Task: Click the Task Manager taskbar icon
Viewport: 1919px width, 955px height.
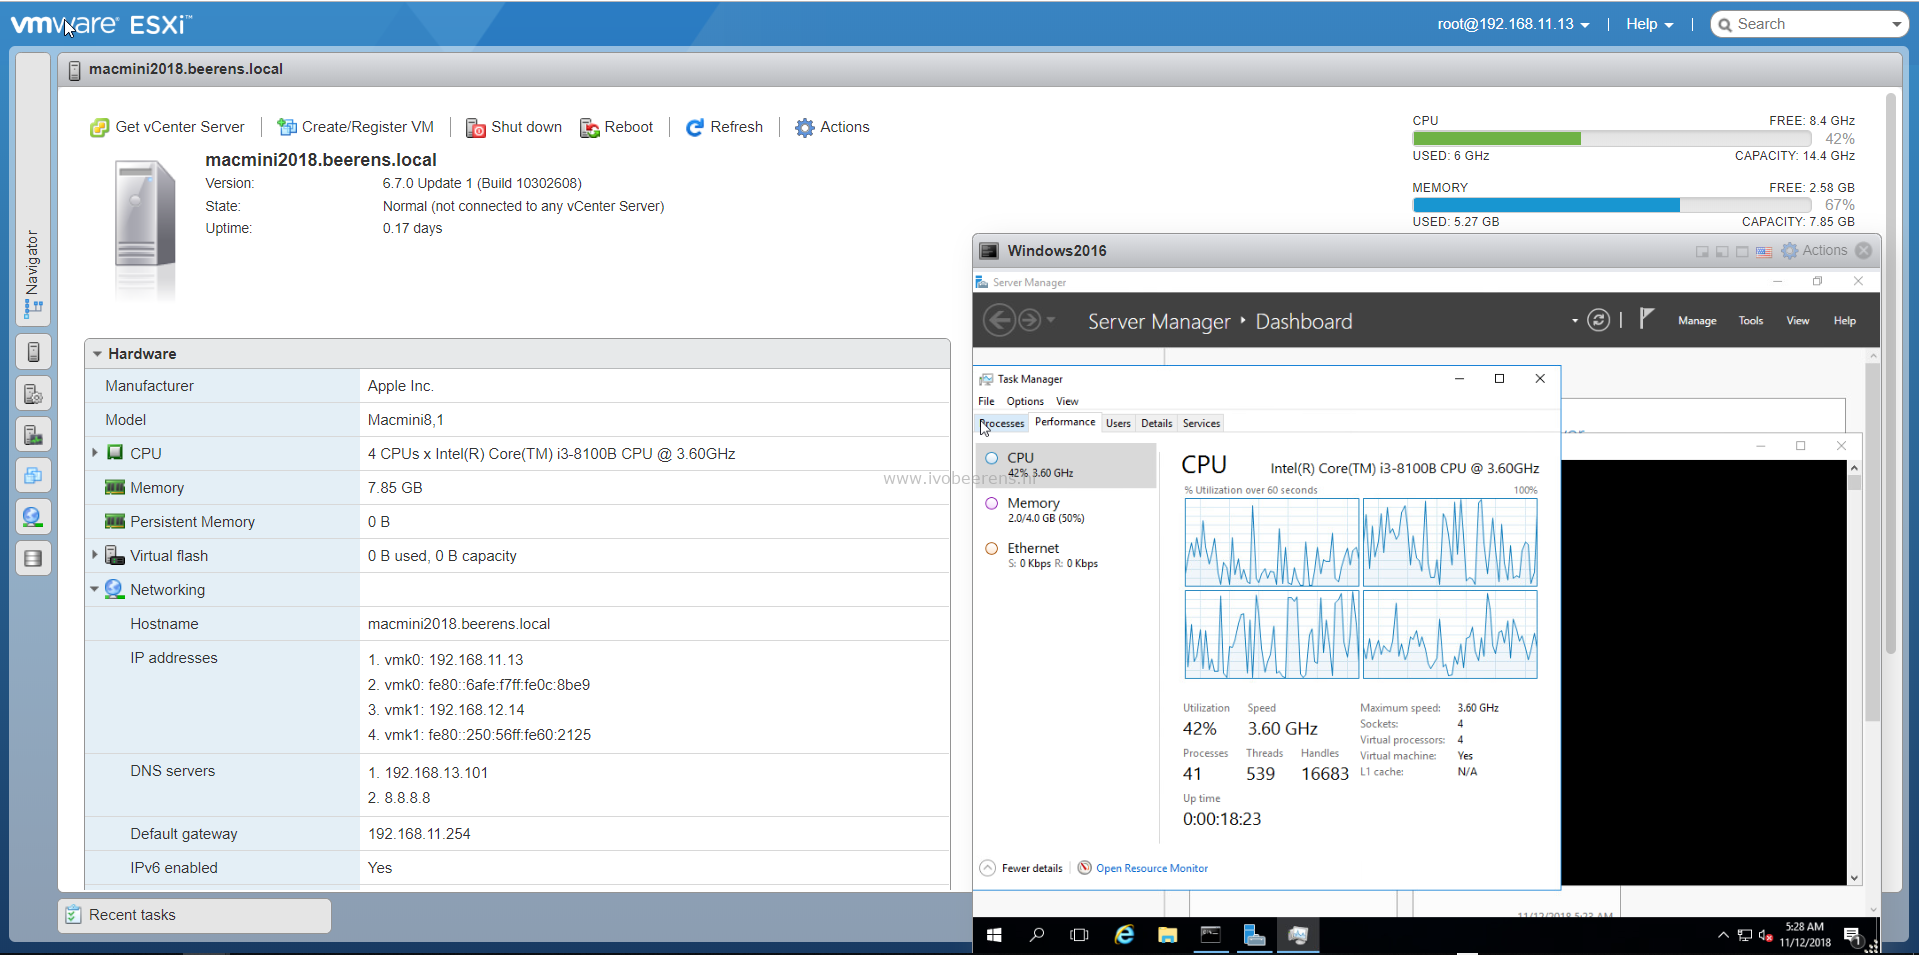Action: tap(1298, 935)
